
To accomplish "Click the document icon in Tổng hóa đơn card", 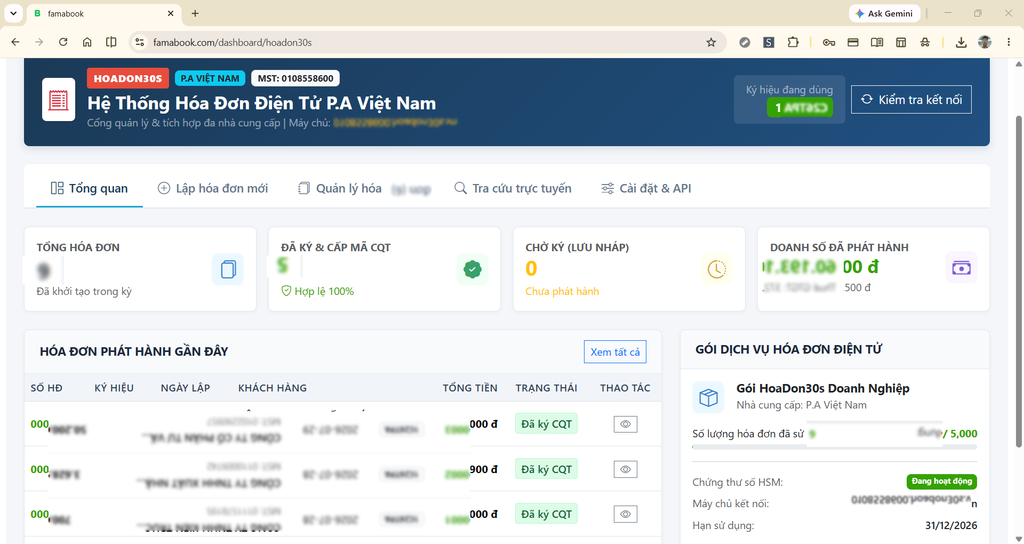I will pyautogui.click(x=228, y=269).
